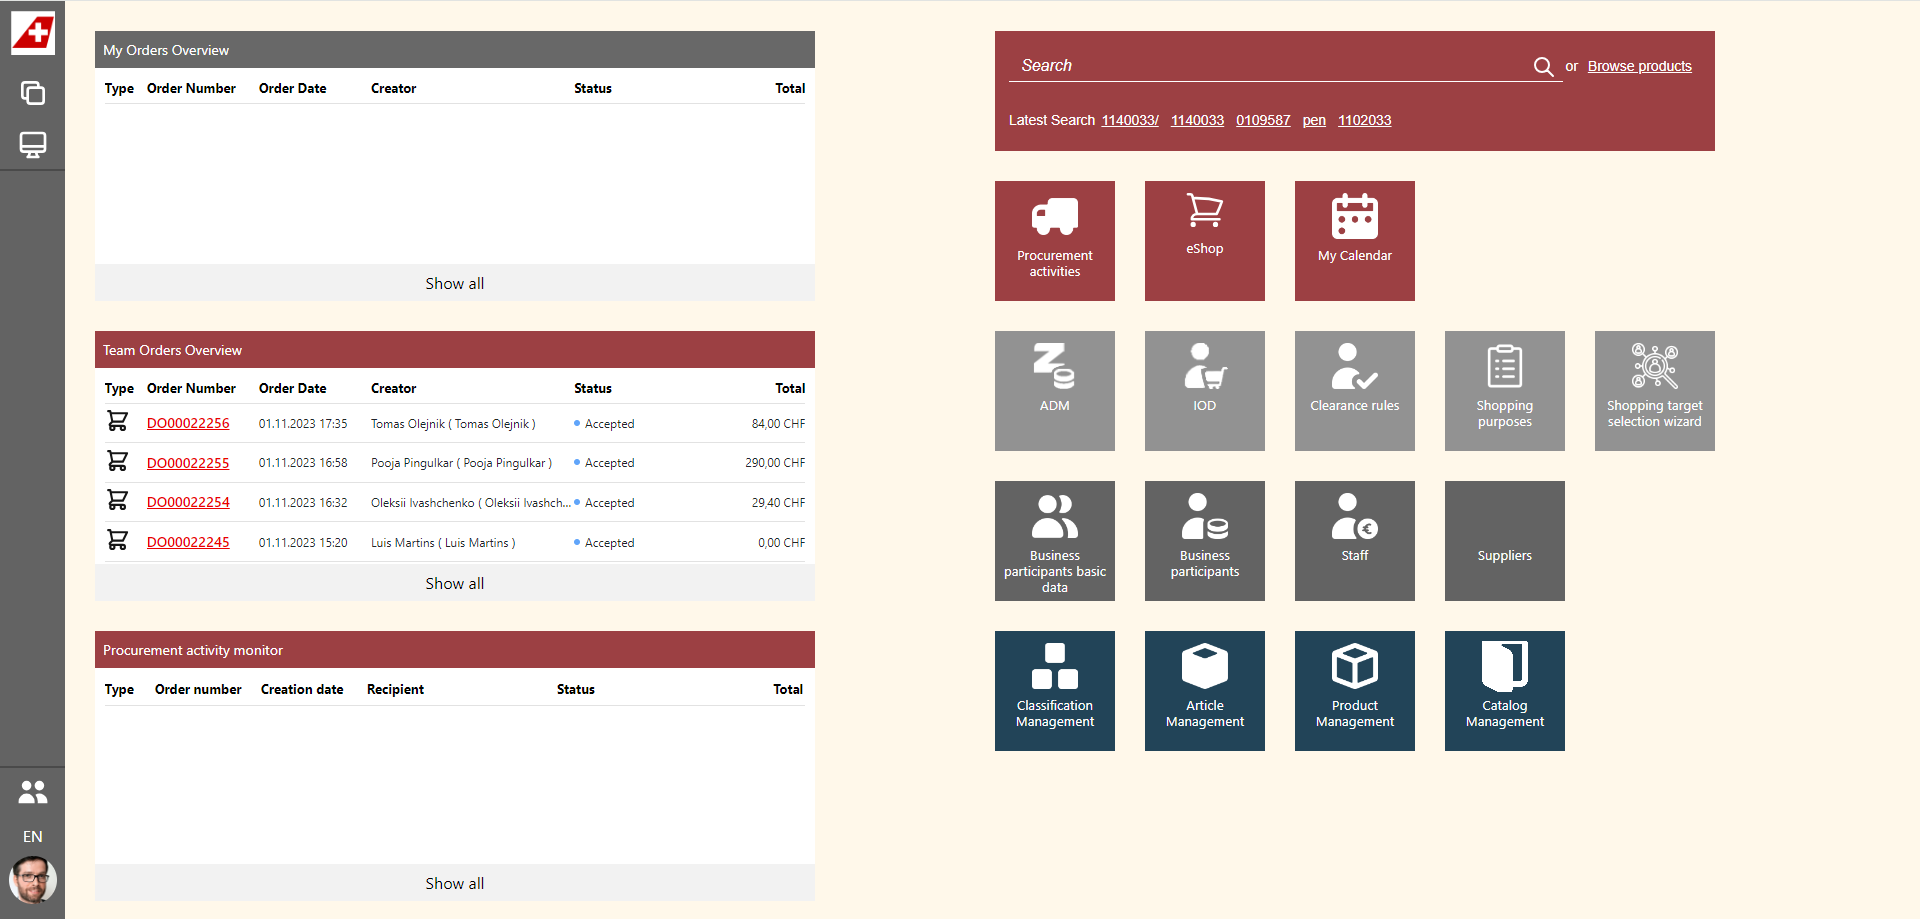Select latest search term 'pen'
The width and height of the screenshot is (1920, 919).
1314,121
